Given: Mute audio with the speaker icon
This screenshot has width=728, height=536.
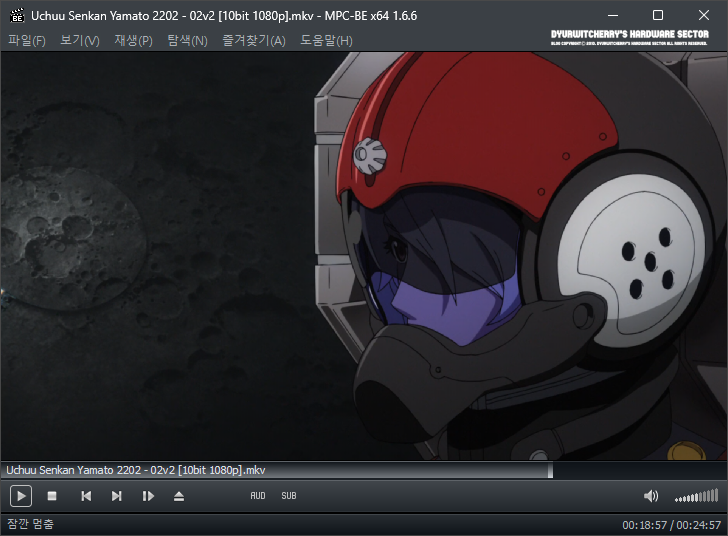Looking at the screenshot, I should click(x=651, y=496).
